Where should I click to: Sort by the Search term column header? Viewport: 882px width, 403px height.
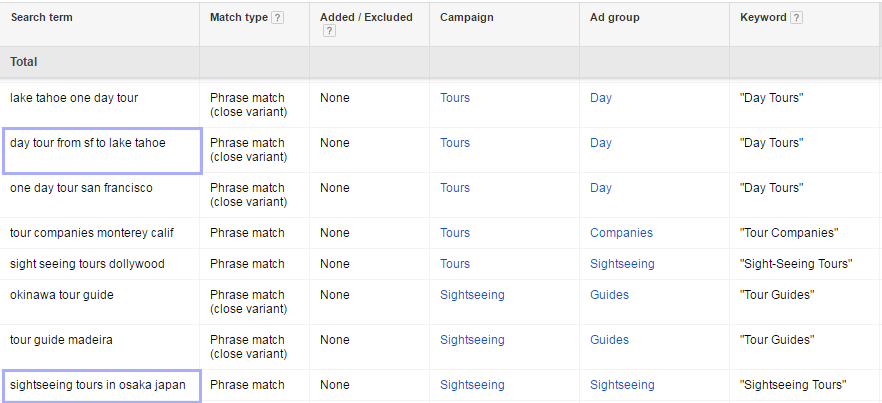42,17
